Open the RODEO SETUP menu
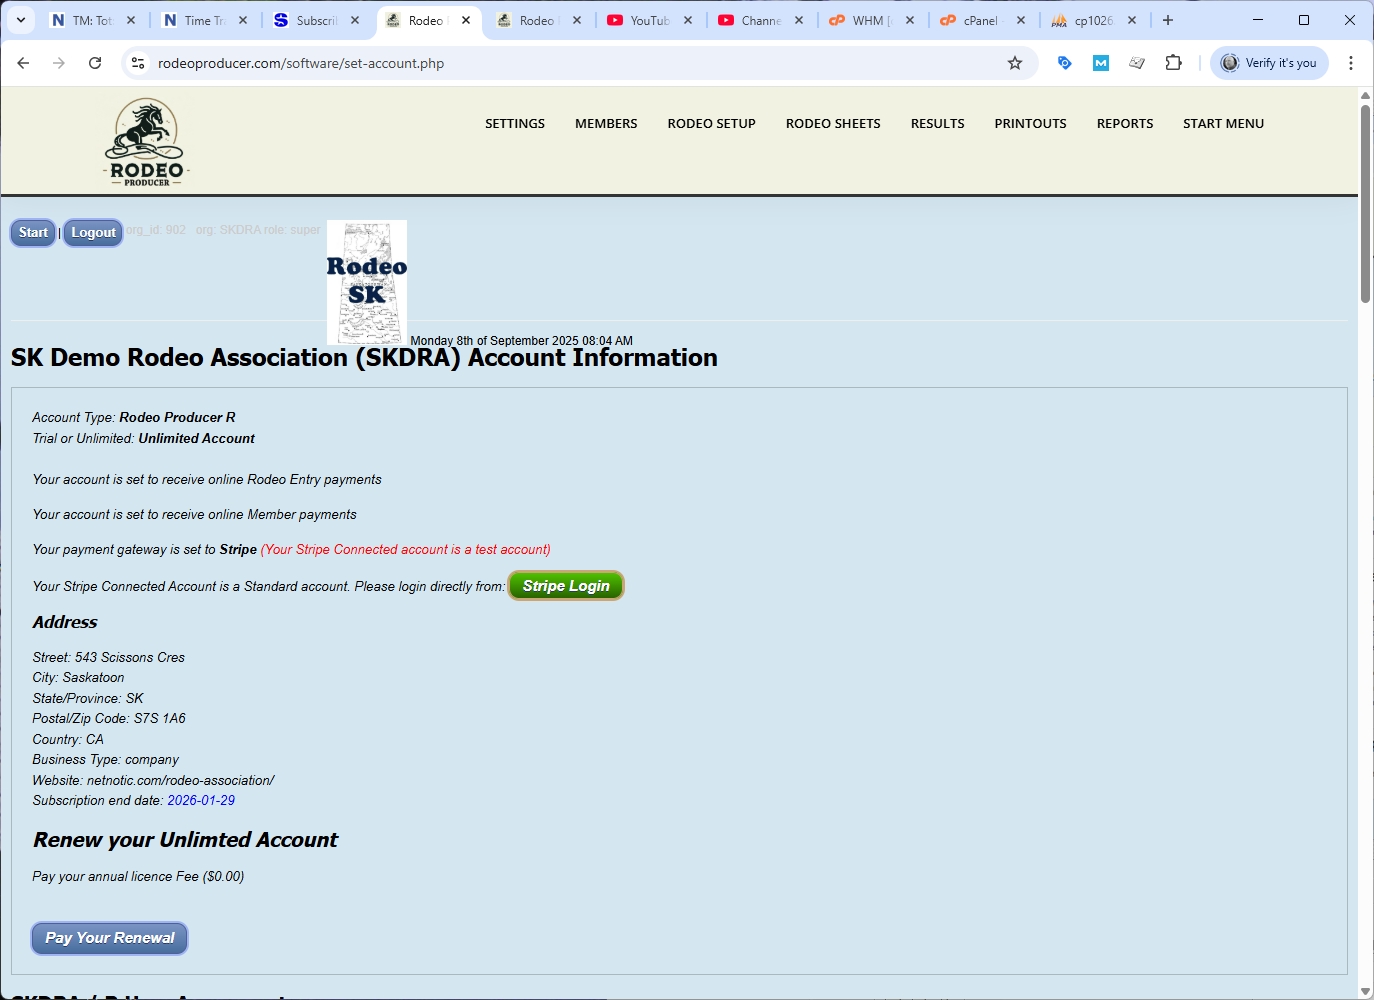Viewport: 1374px width, 1000px height. click(711, 124)
